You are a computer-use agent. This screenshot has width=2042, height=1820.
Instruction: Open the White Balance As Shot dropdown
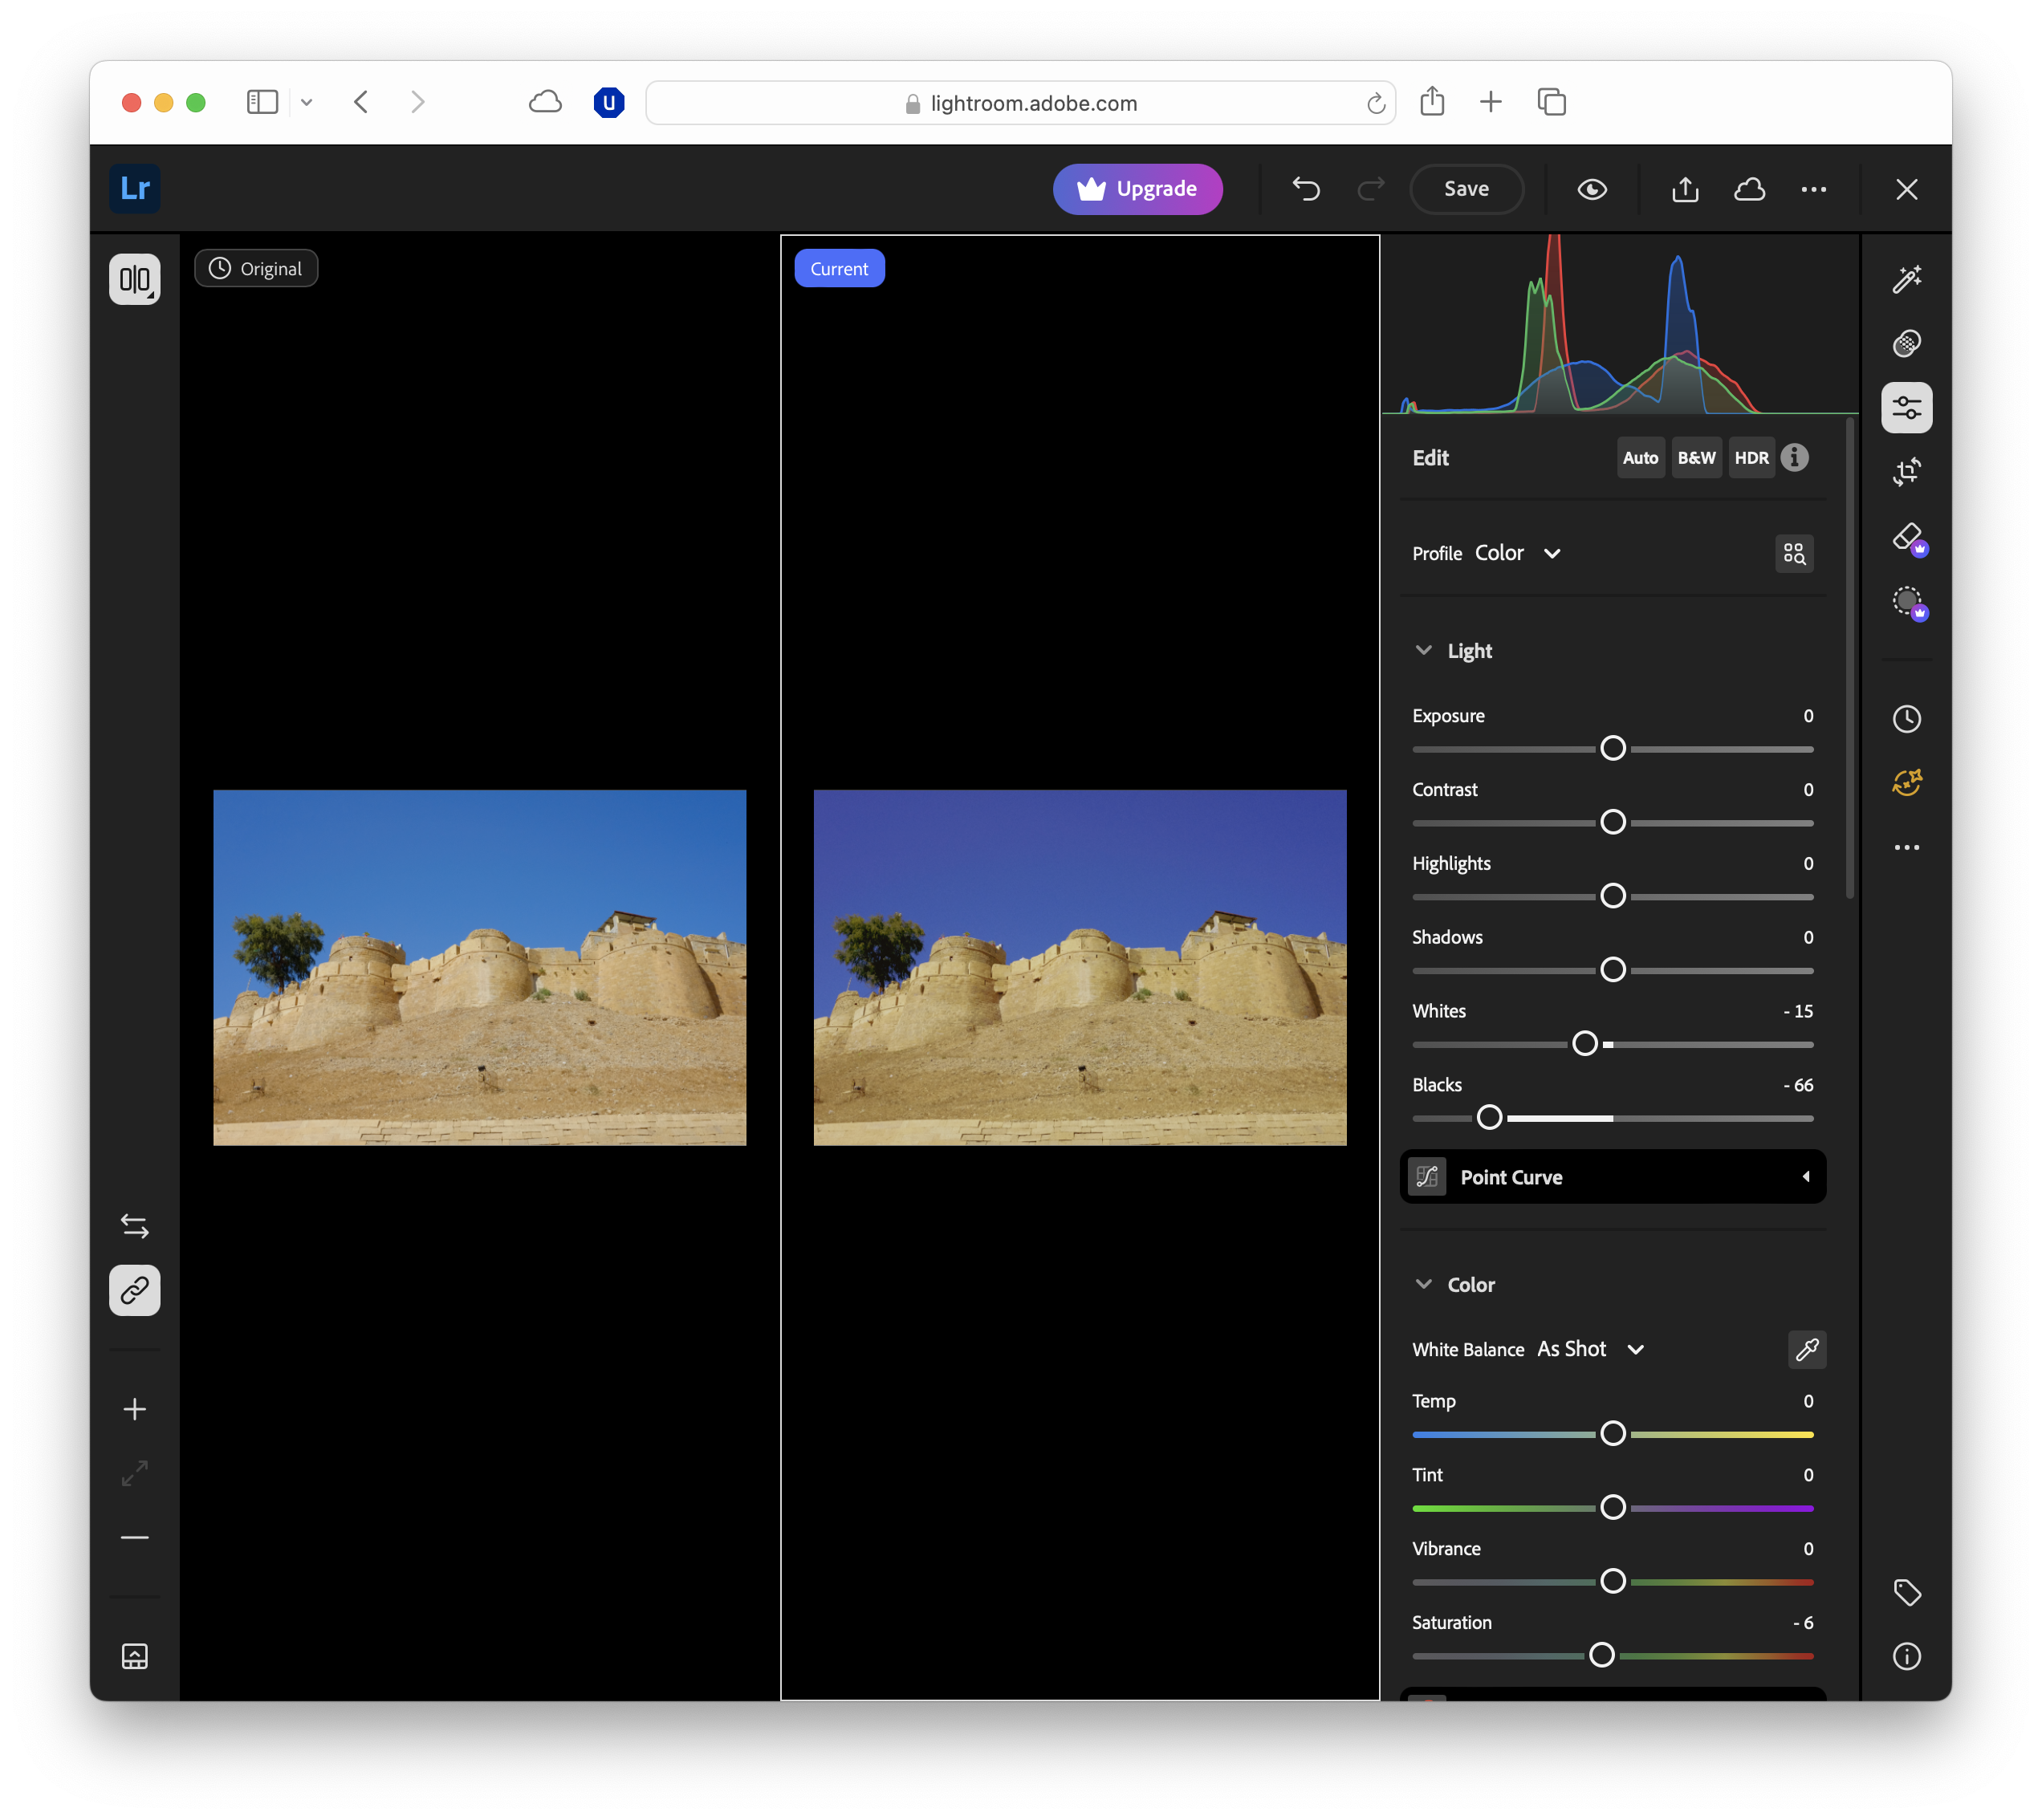point(1590,1350)
